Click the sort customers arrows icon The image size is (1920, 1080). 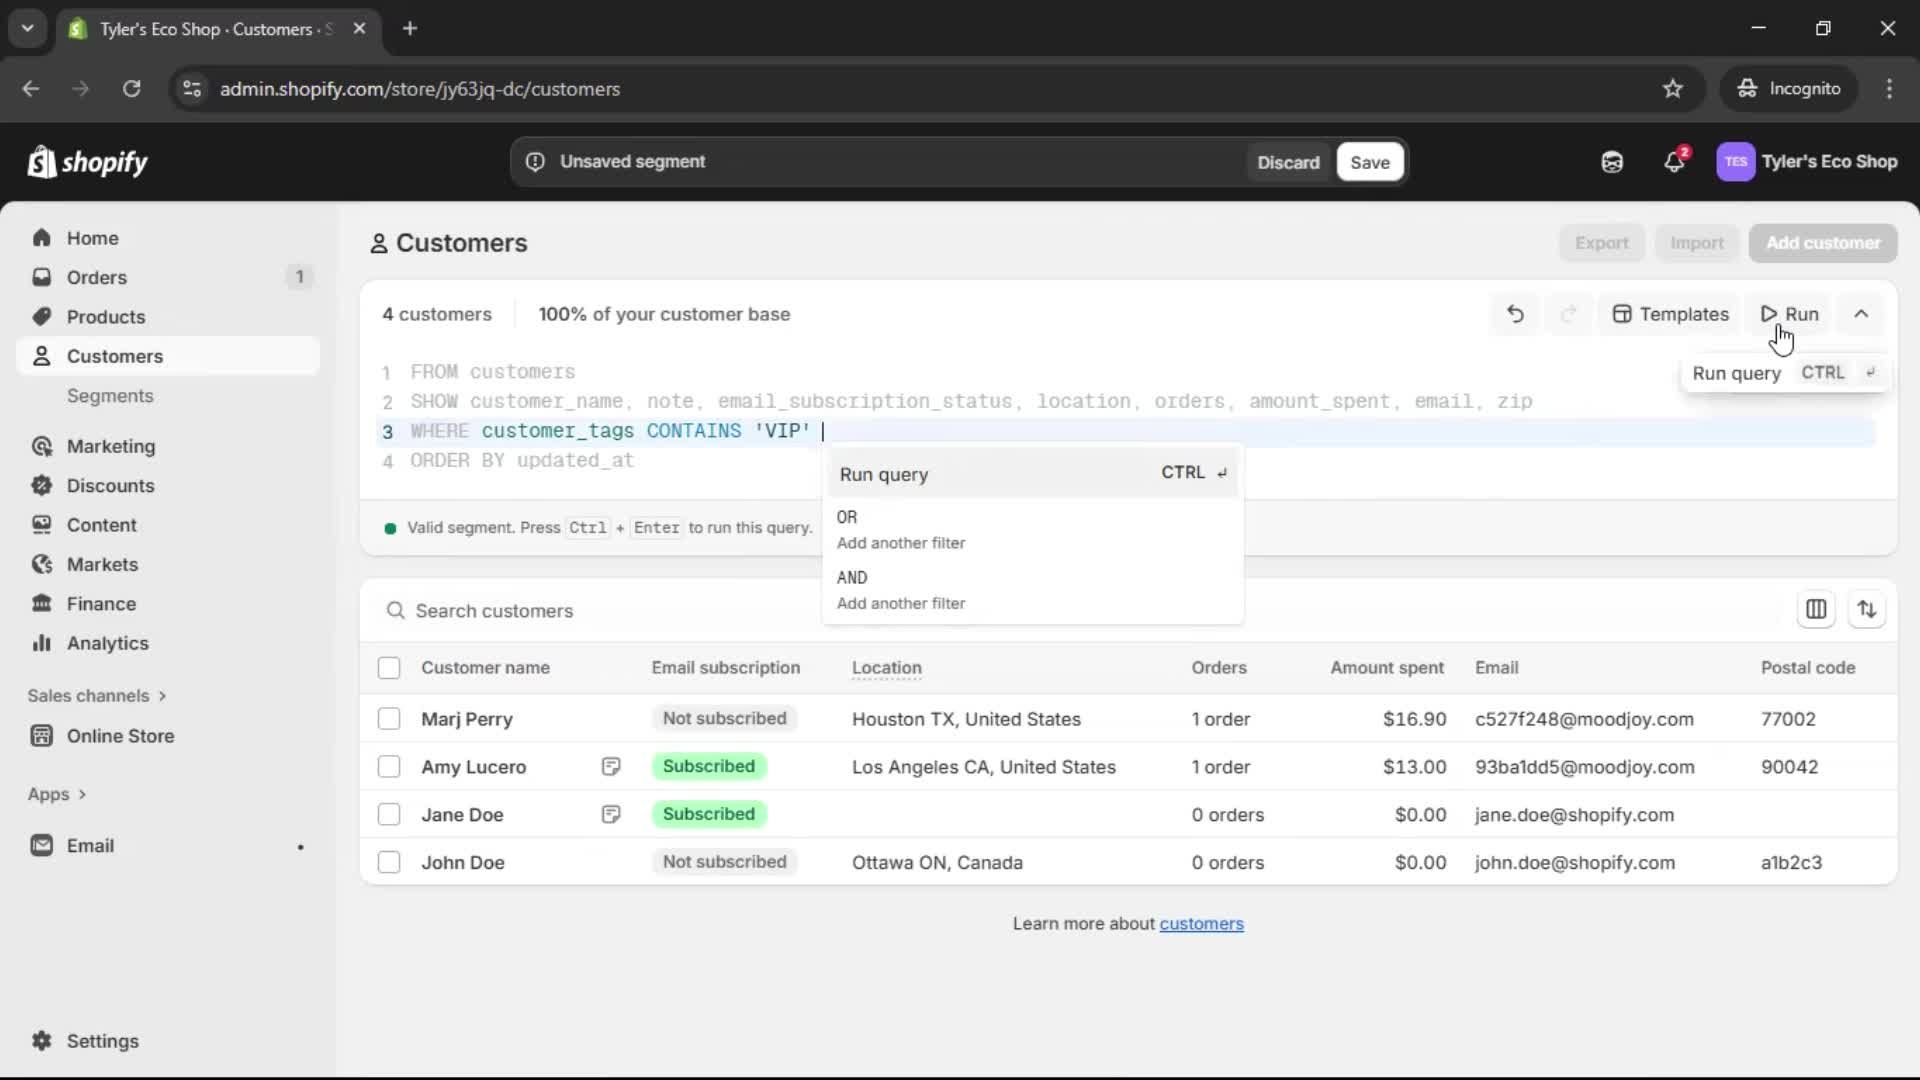pos(1866,609)
